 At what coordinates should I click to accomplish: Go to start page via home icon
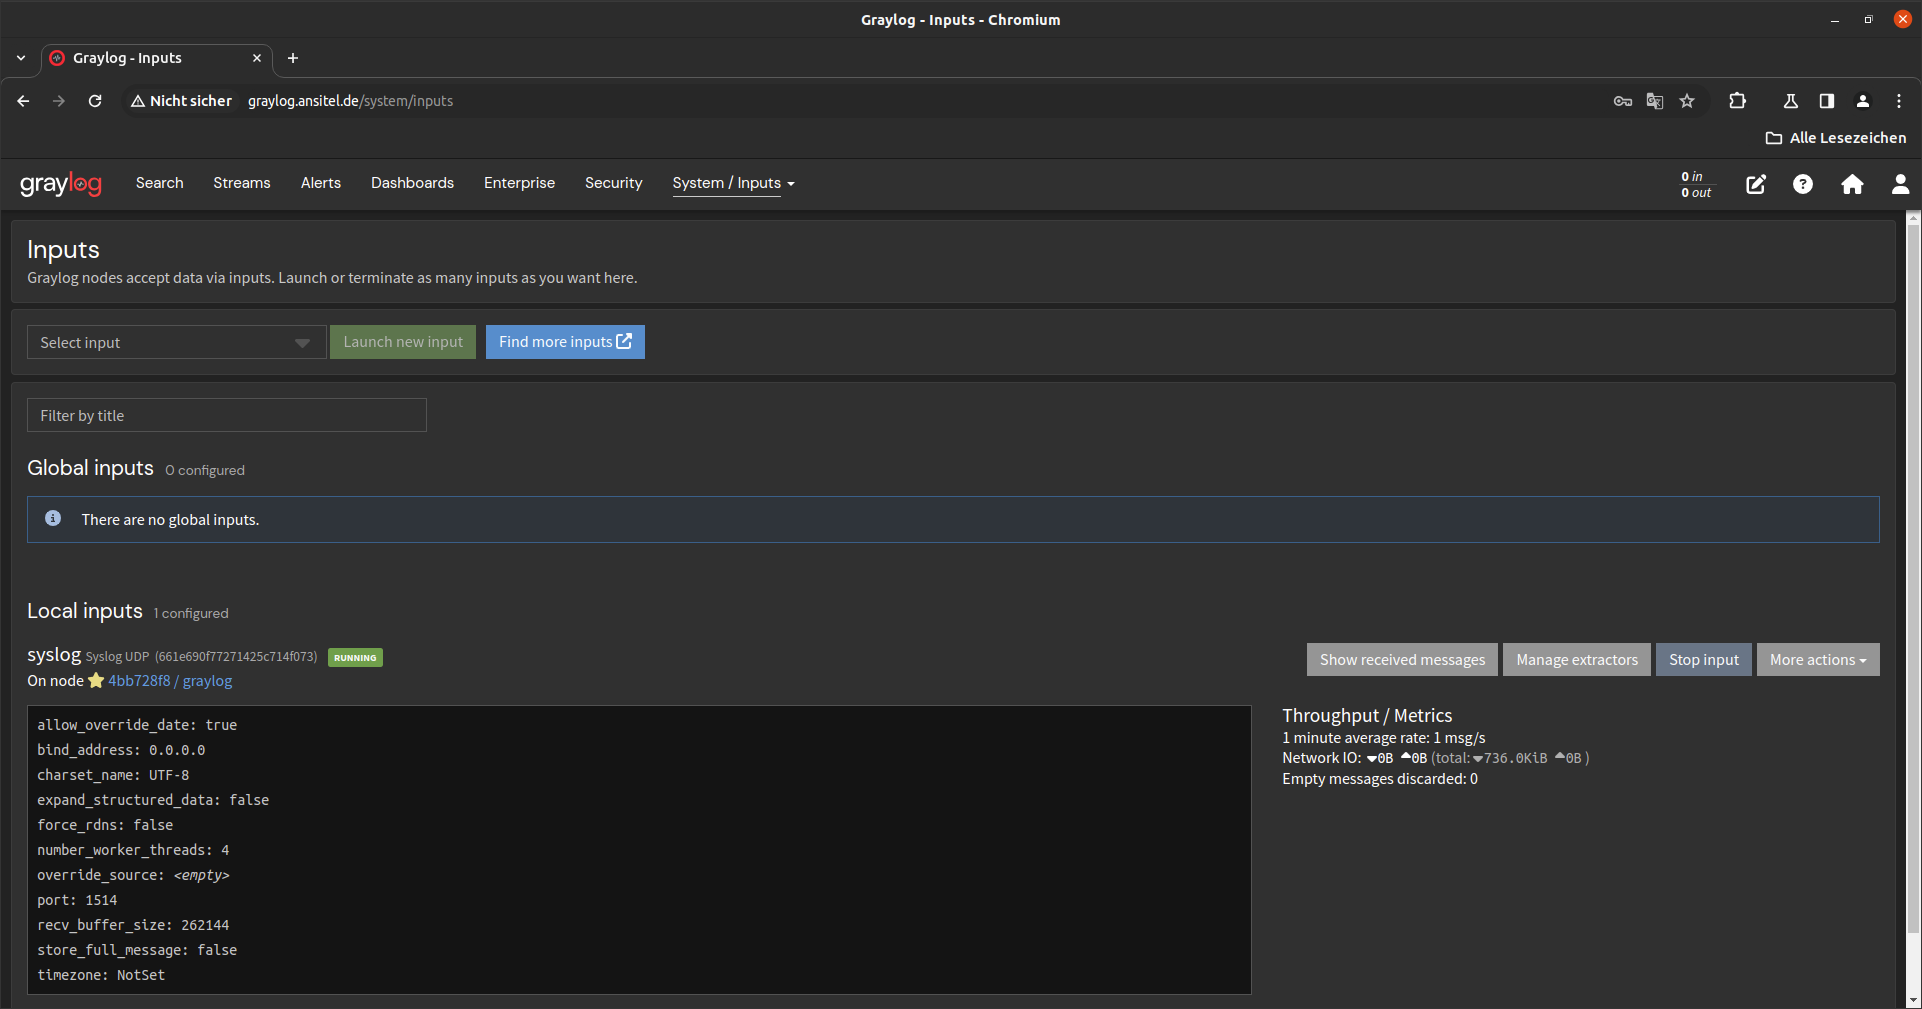pyautogui.click(x=1852, y=185)
